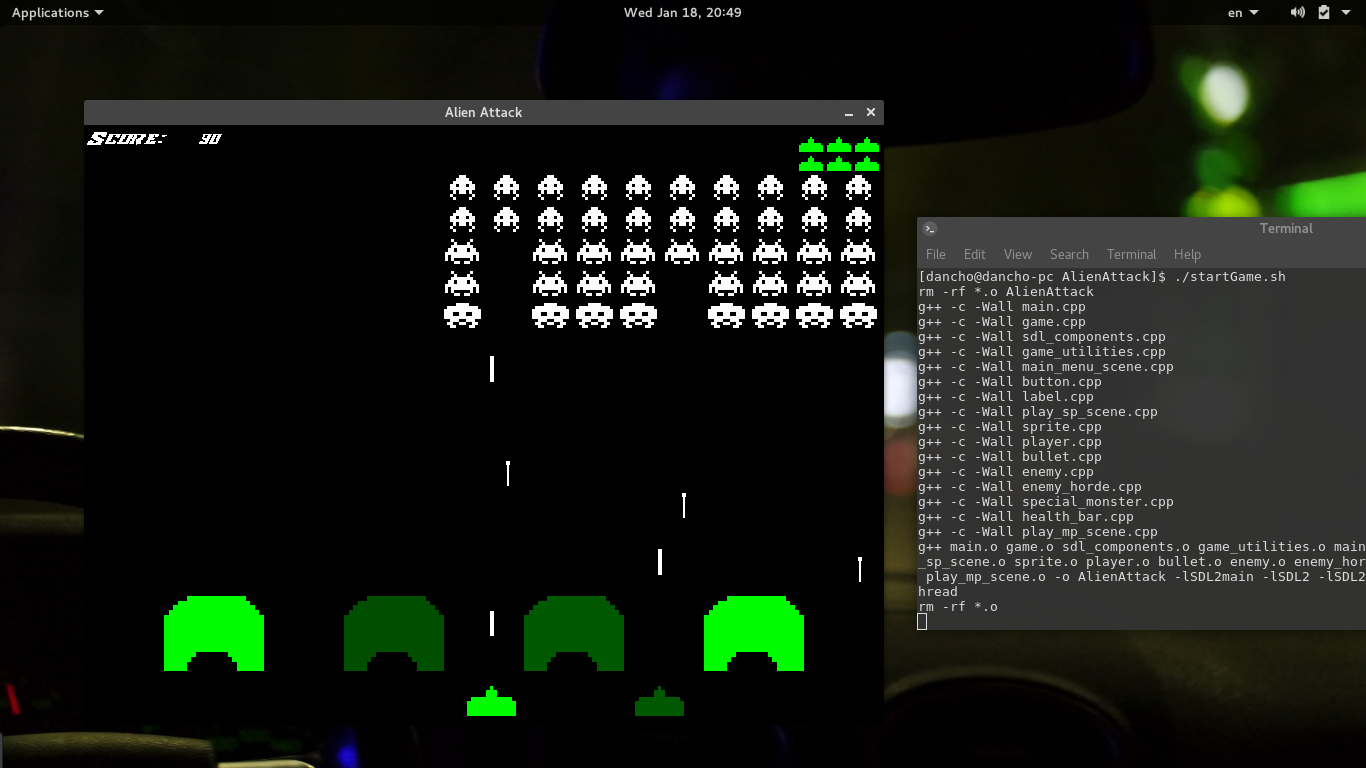Click the line compiling sprite.cpp
Image resolution: width=1366 pixels, height=768 pixels.
coord(1010,427)
